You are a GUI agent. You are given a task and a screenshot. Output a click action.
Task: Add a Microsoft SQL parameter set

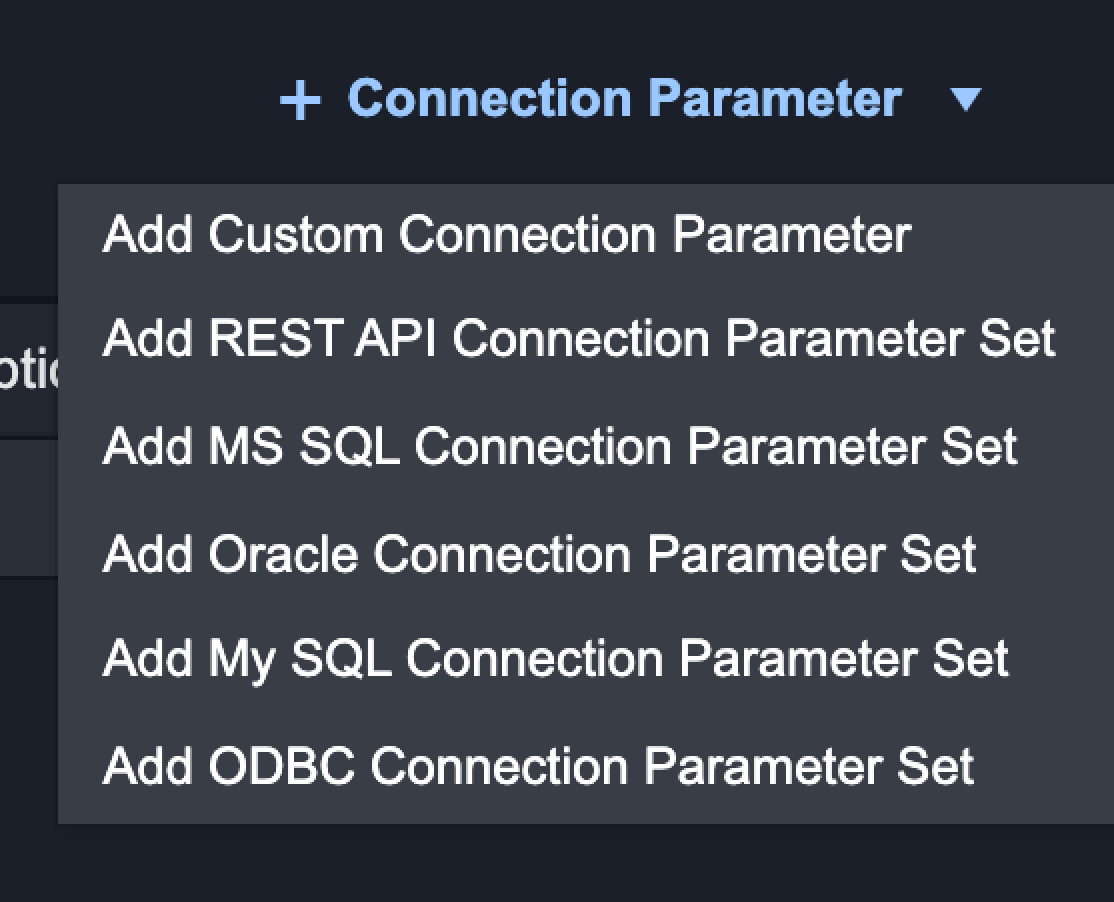click(559, 446)
